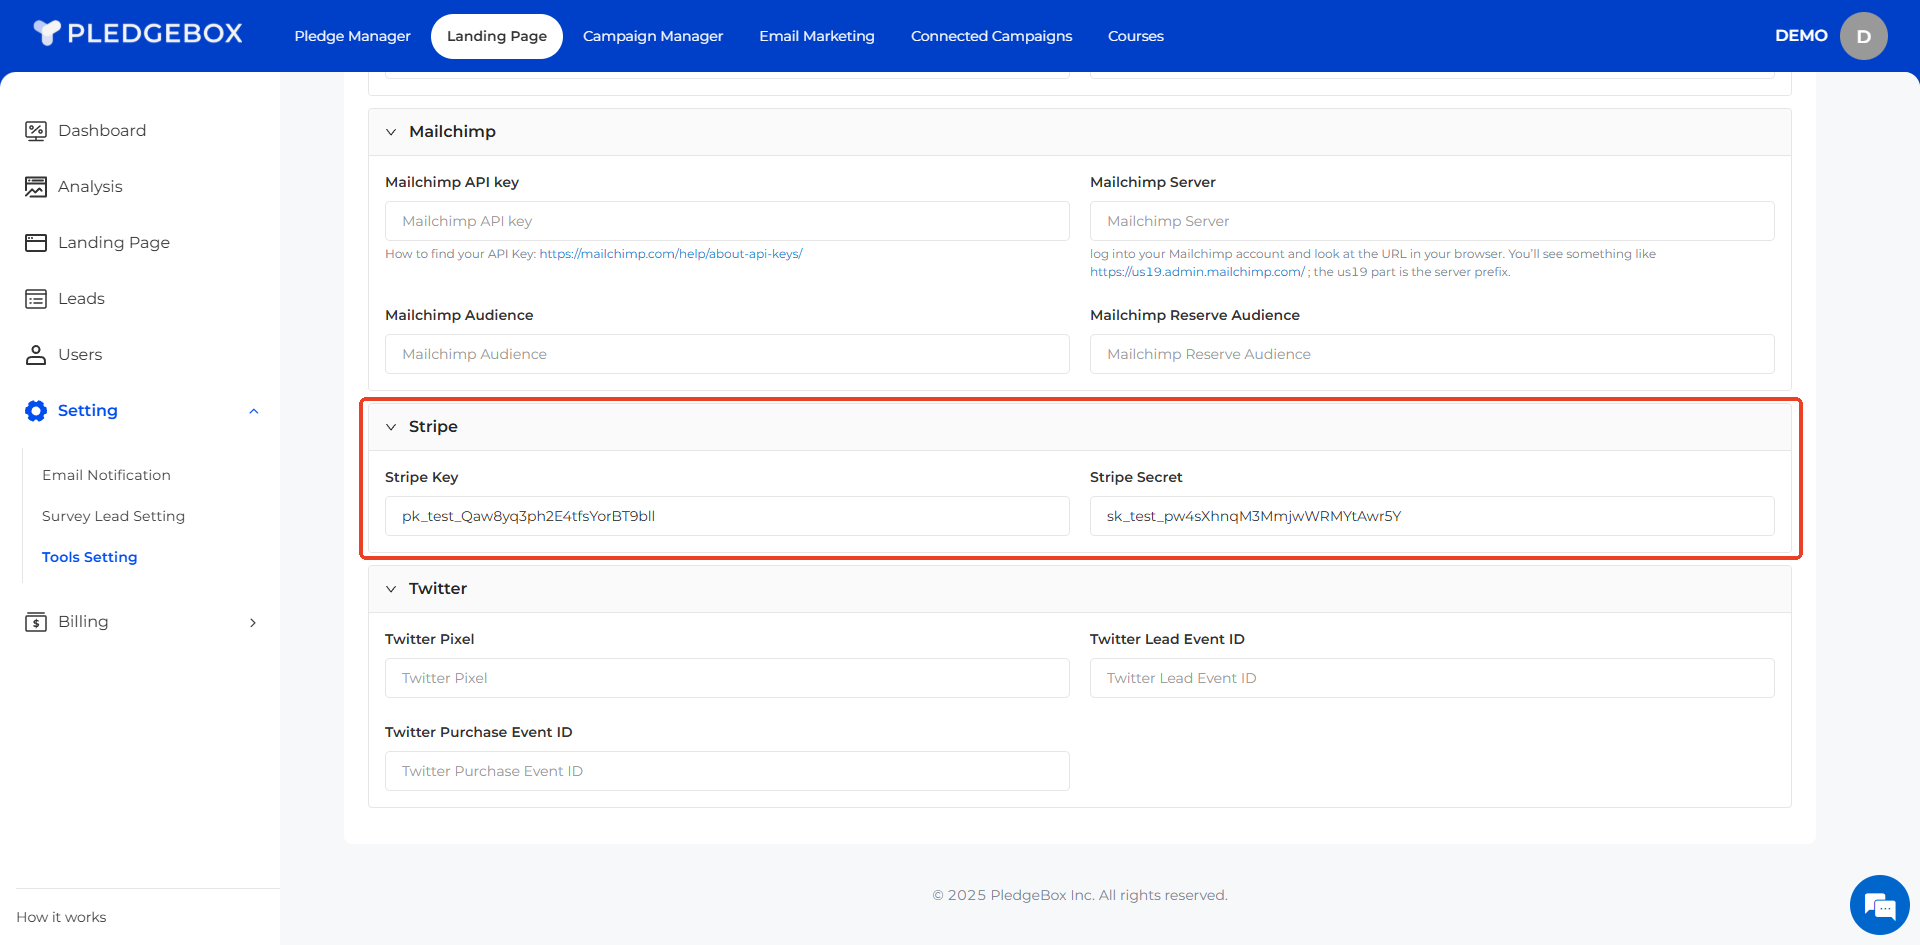Collapse the Setting submenu chevron
The width and height of the screenshot is (1920, 945).
pyautogui.click(x=254, y=411)
